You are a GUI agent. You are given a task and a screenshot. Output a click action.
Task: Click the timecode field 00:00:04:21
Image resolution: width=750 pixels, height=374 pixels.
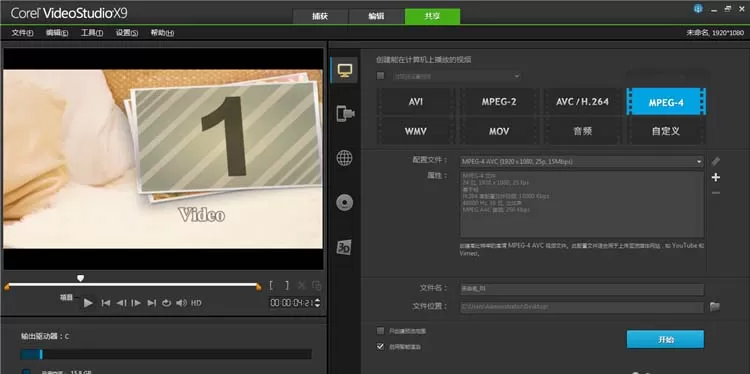tap(292, 303)
